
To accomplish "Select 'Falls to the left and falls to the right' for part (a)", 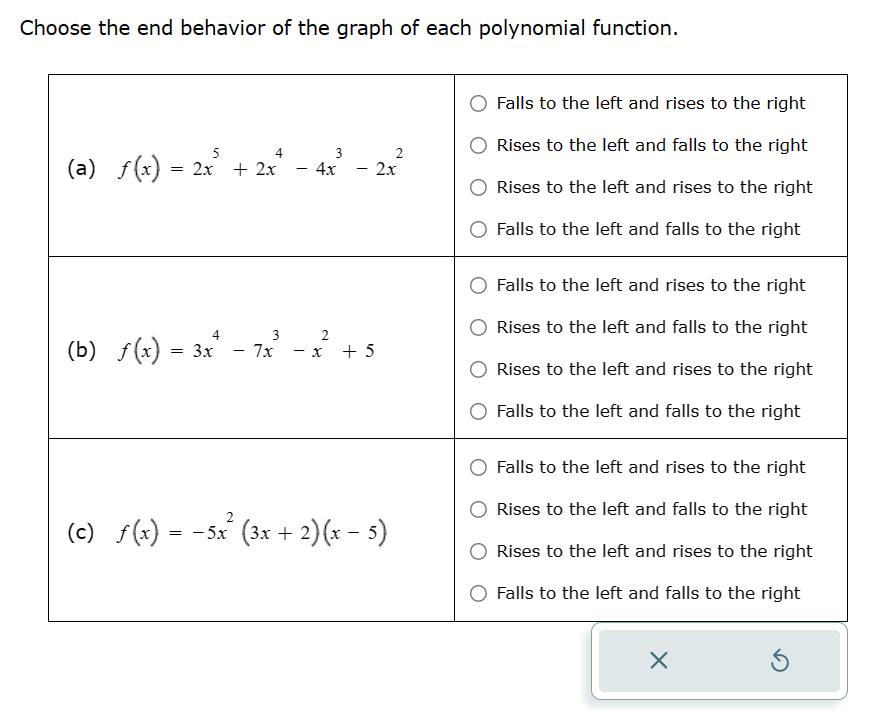I will coord(477,229).
